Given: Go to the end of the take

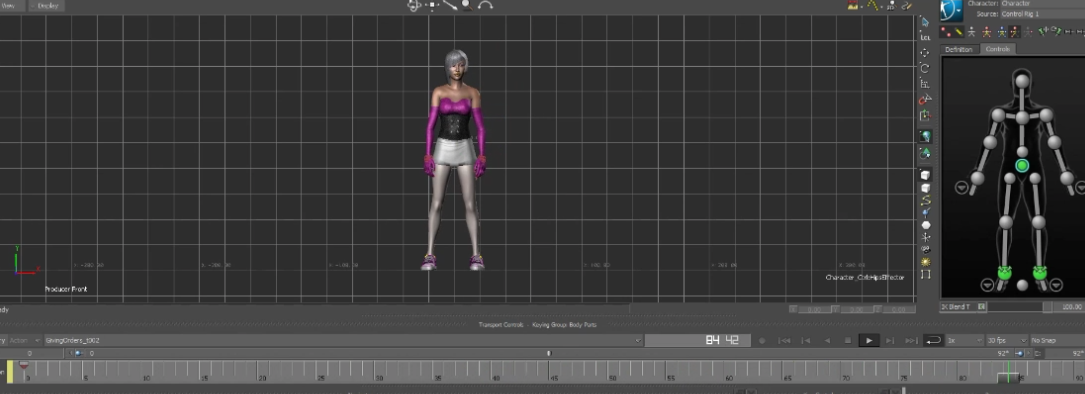Looking at the screenshot, I should [x=911, y=341].
